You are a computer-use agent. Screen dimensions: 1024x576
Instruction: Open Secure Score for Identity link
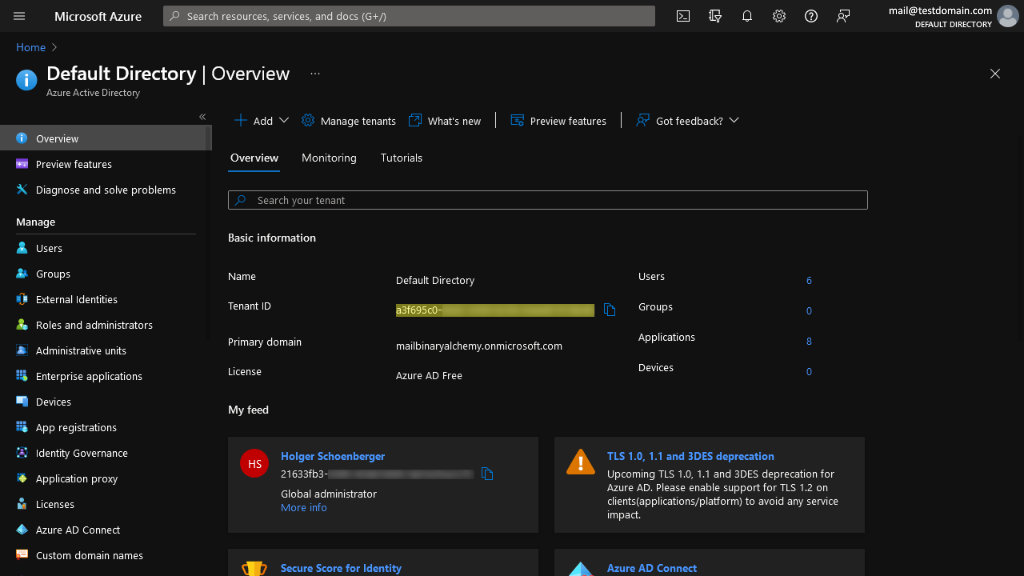pyautogui.click(x=341, y=568)
